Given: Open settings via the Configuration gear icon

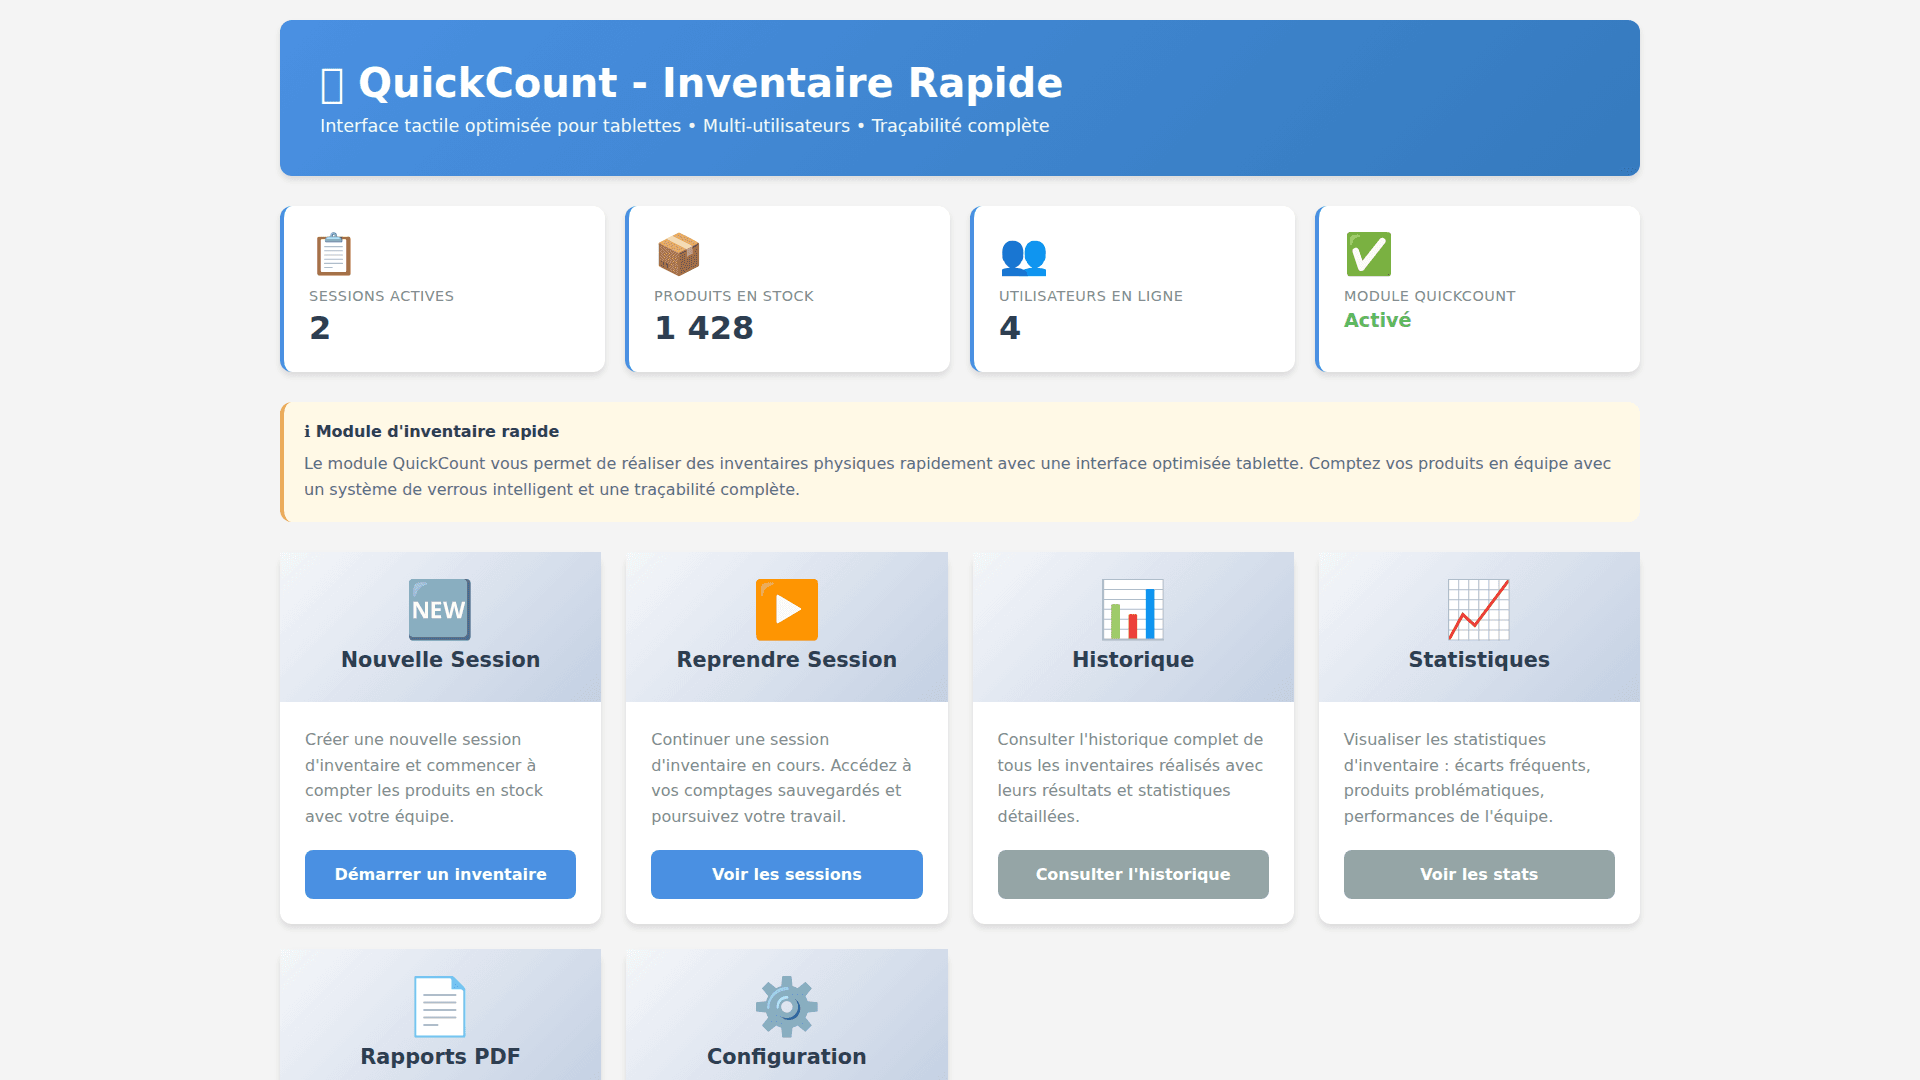Looking at the screenshot, I should (x=786, y=1006).
